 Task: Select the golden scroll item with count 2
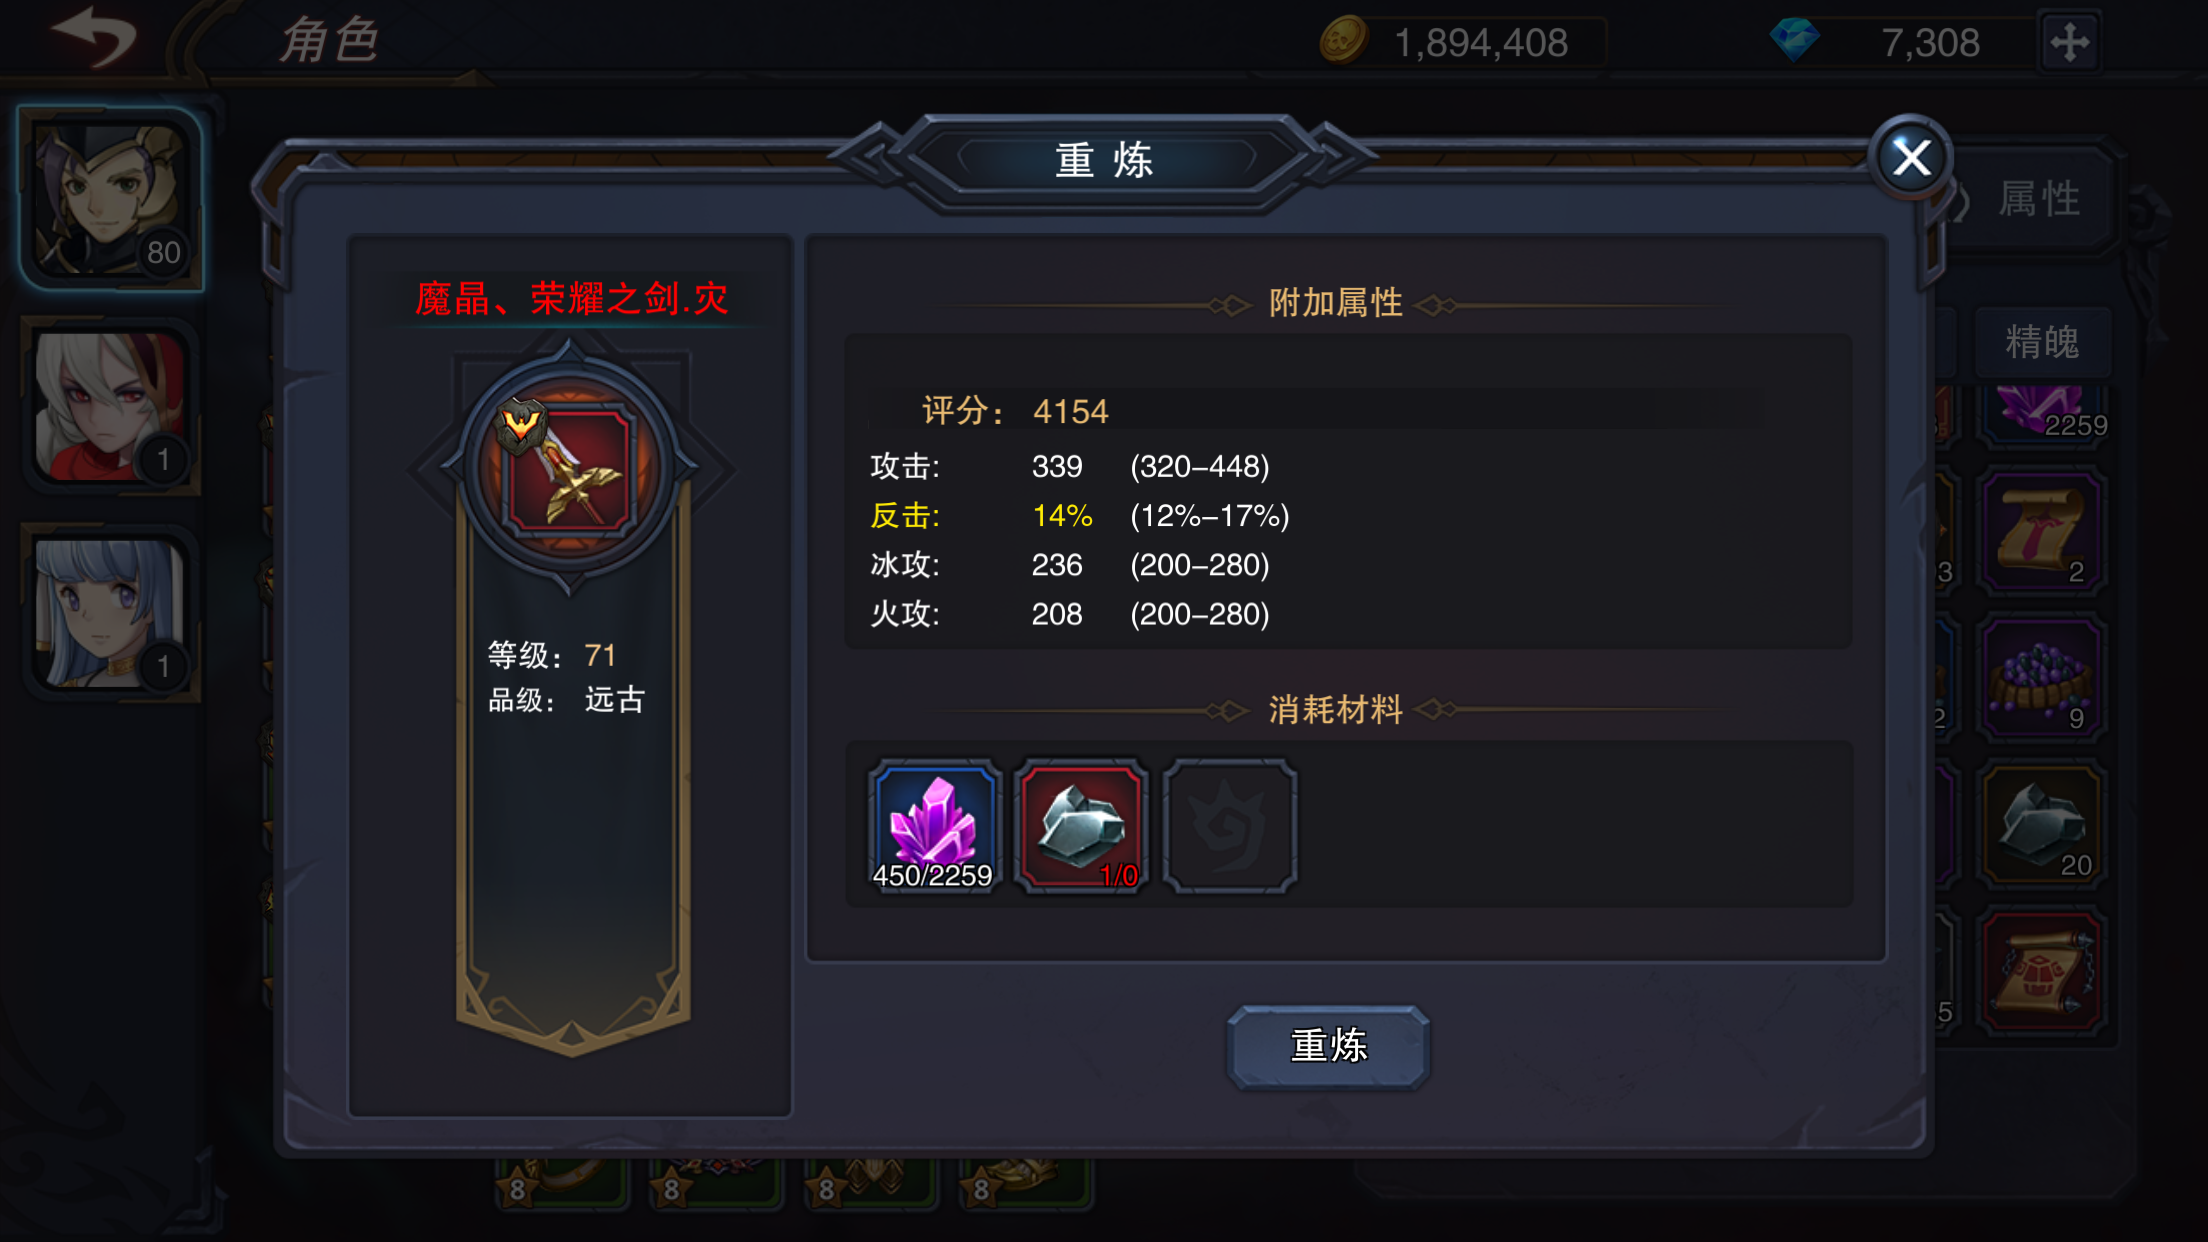(x=2042, y=532)
